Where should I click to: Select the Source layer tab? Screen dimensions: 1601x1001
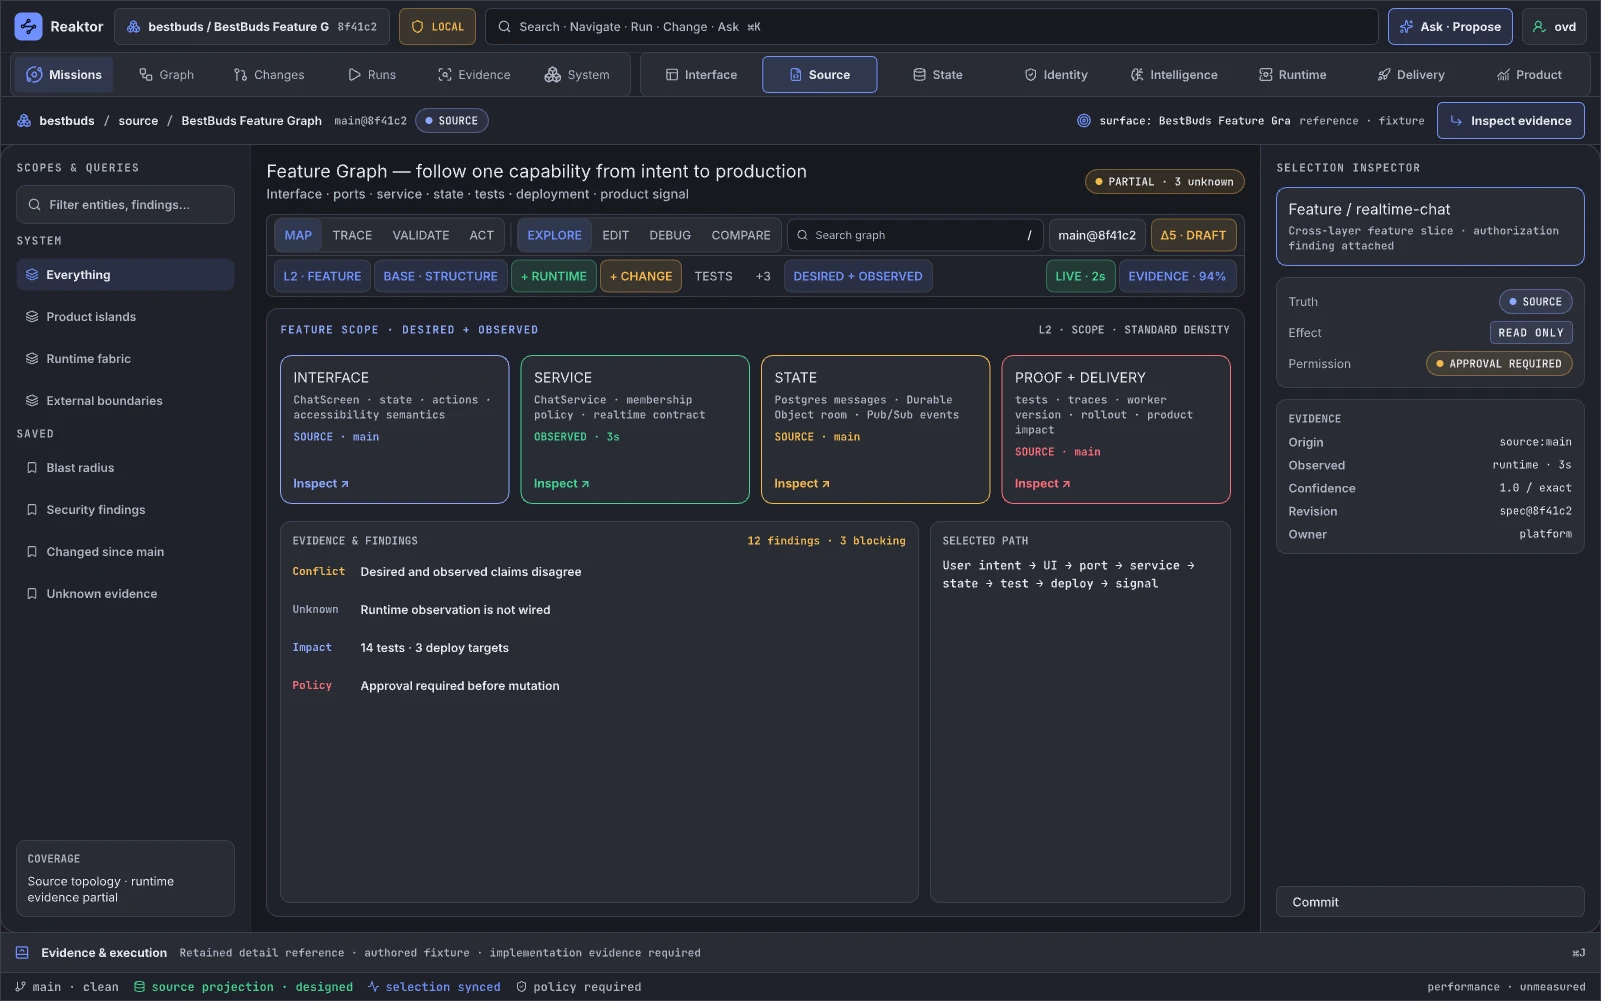pyautogui.click(x=820, y=75)
